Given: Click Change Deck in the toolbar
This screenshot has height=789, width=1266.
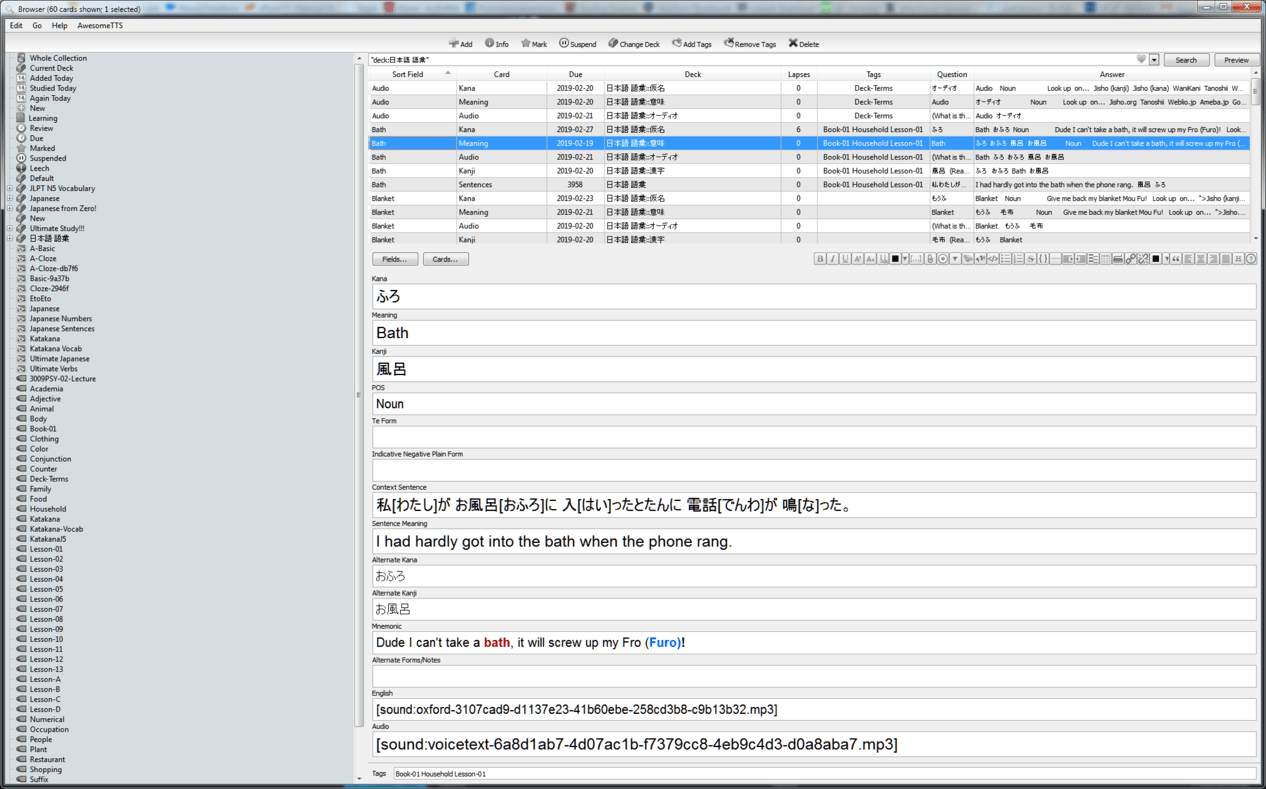Looking at the screenshot, I should pos(634,44).
